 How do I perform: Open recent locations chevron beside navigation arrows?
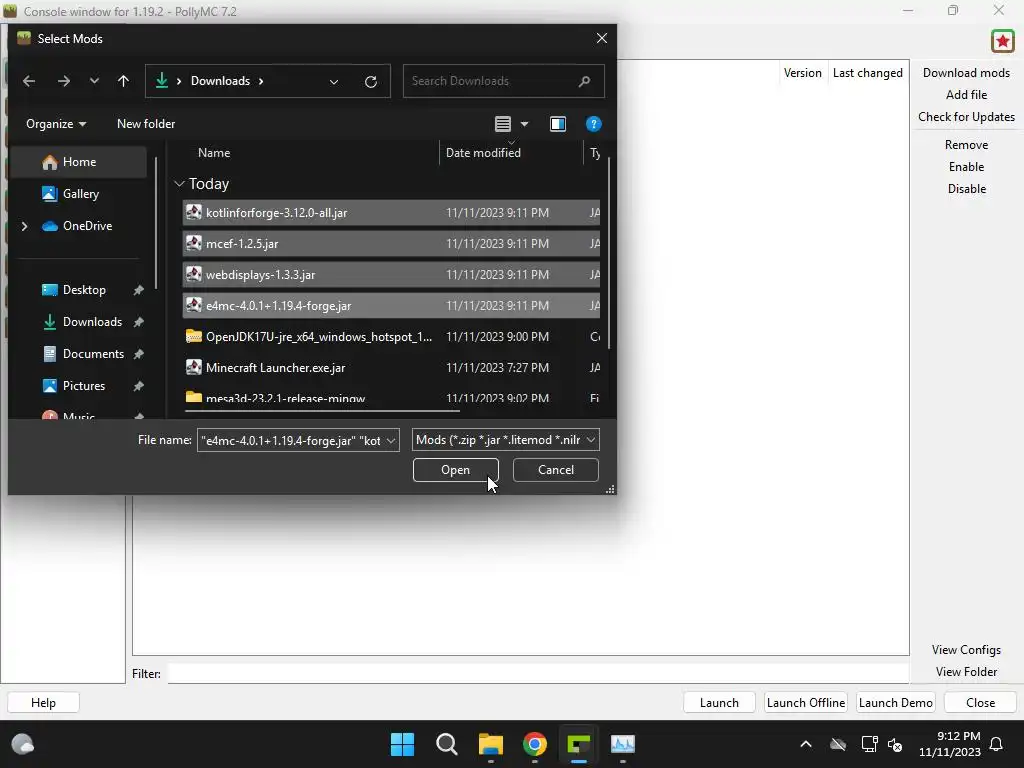94,81
